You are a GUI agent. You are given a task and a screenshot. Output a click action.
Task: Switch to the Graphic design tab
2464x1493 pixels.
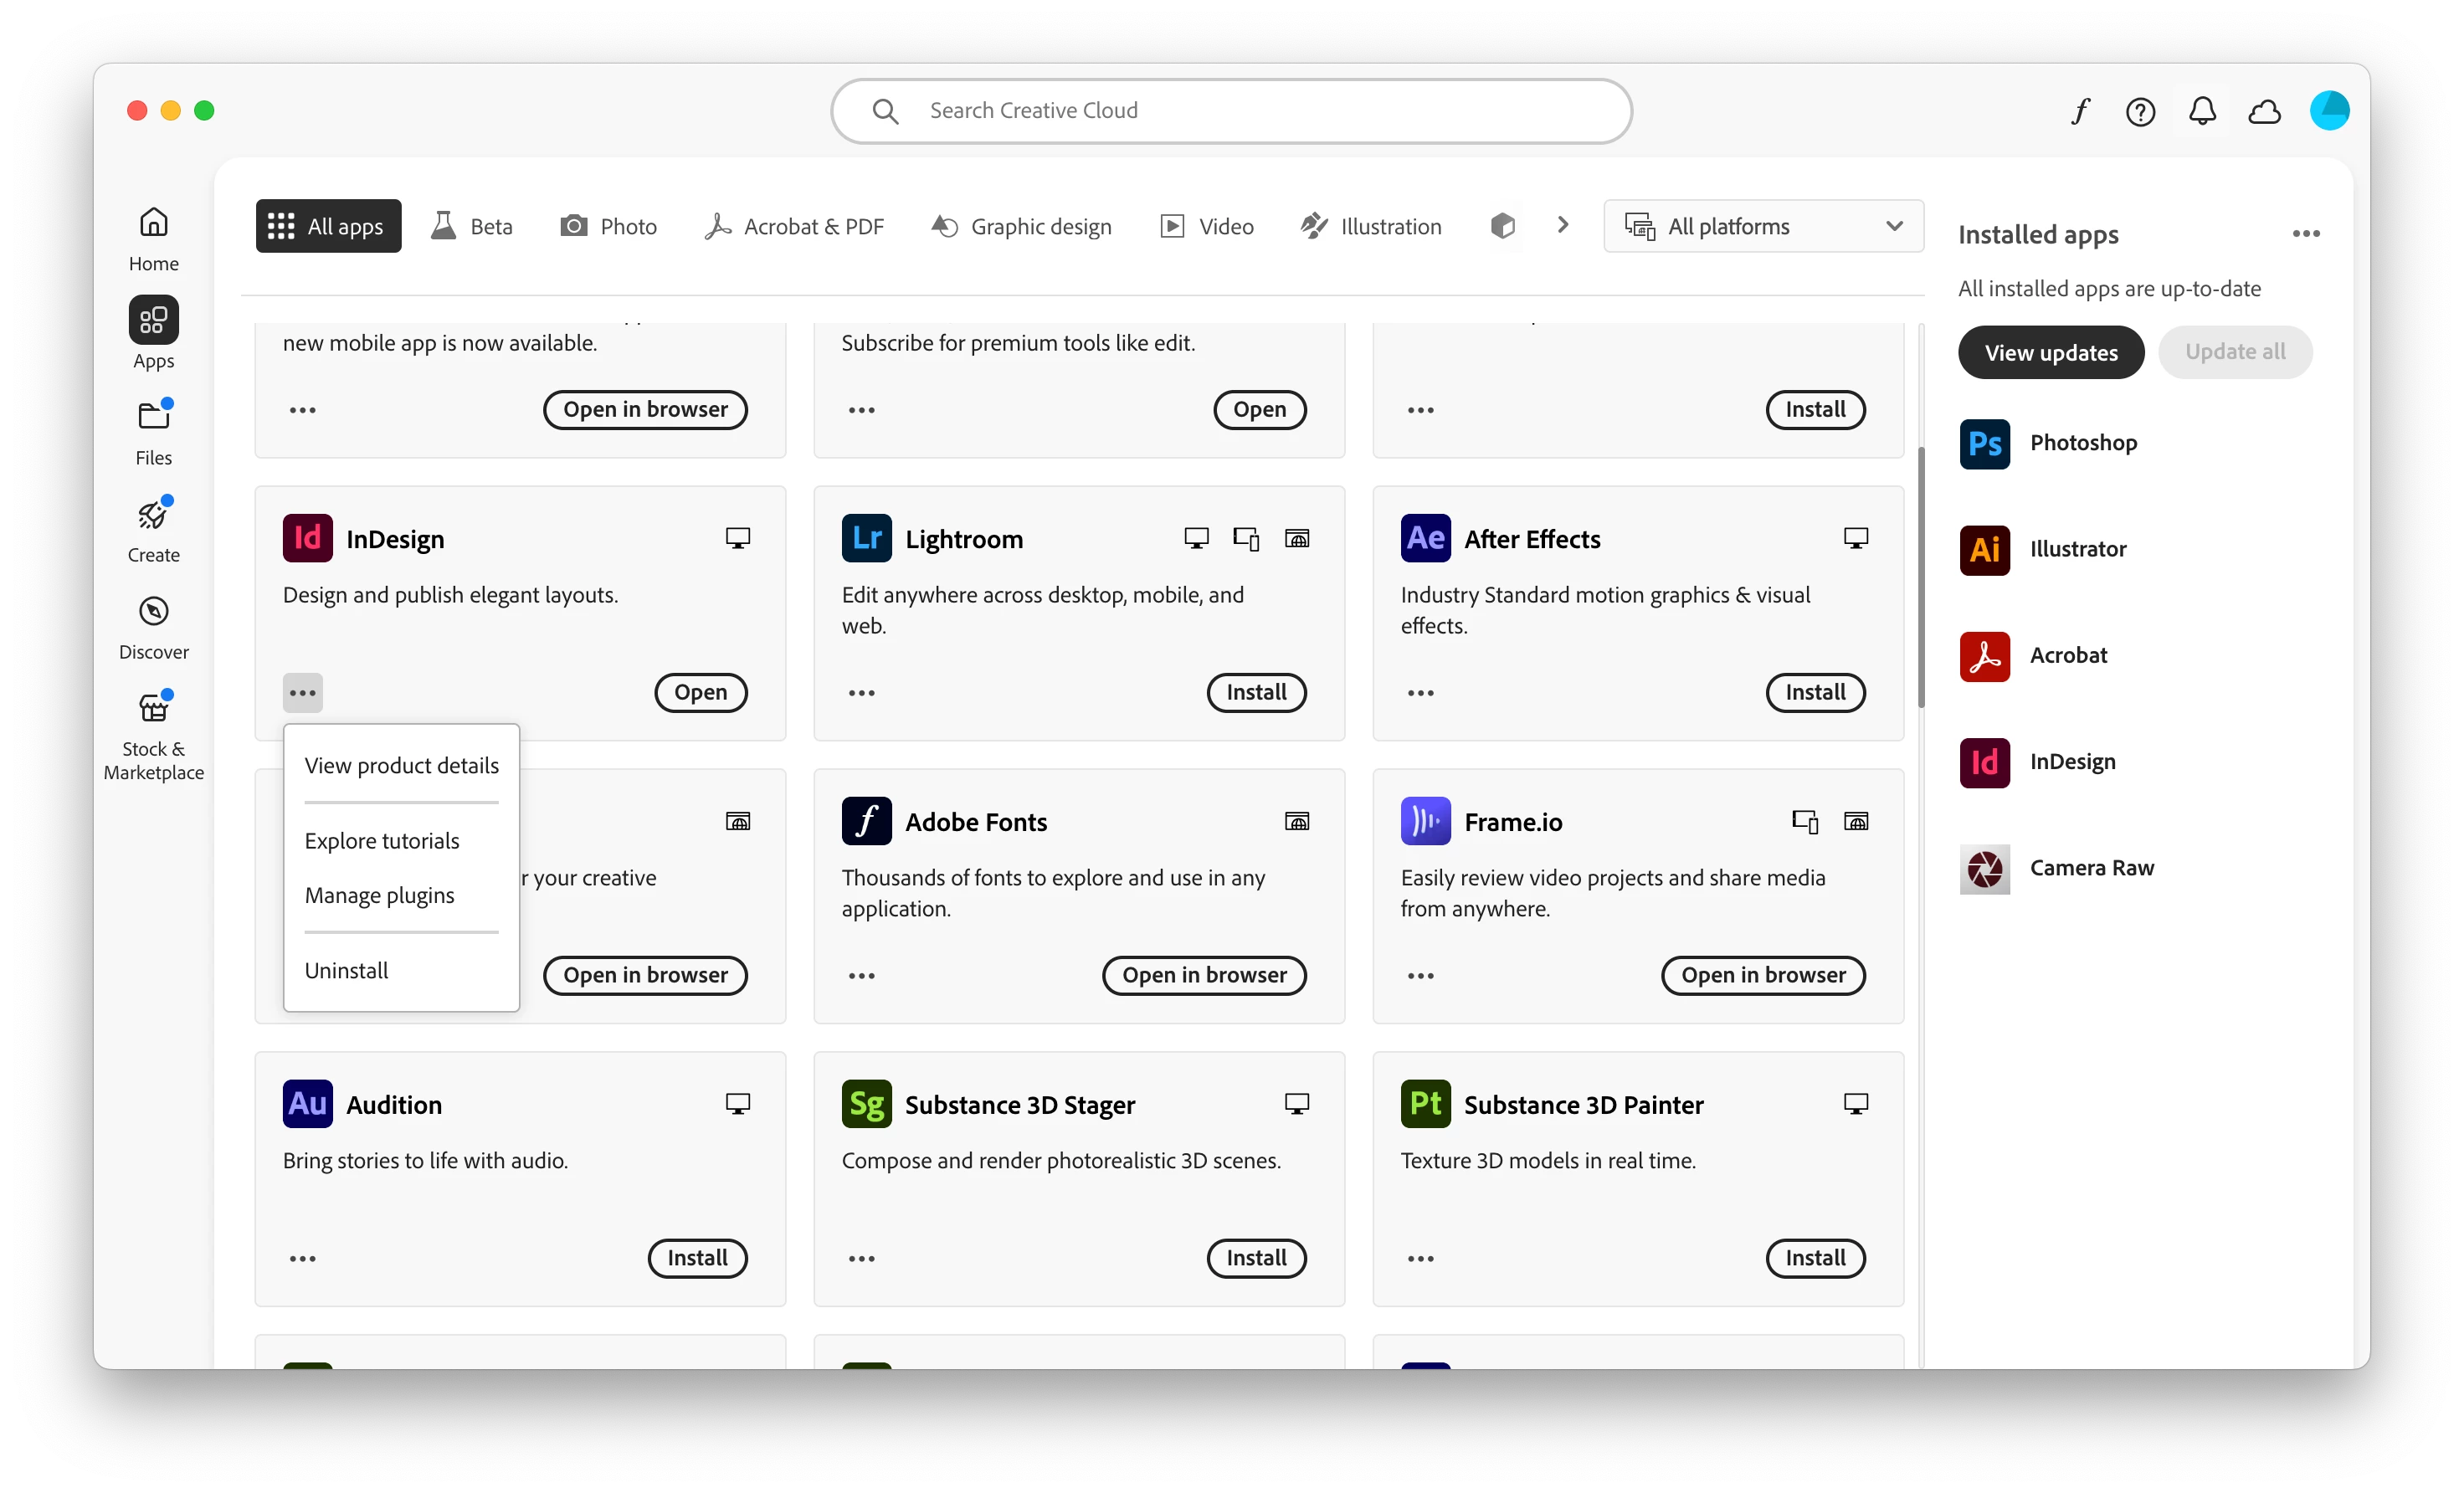[x=1021, y=226]
